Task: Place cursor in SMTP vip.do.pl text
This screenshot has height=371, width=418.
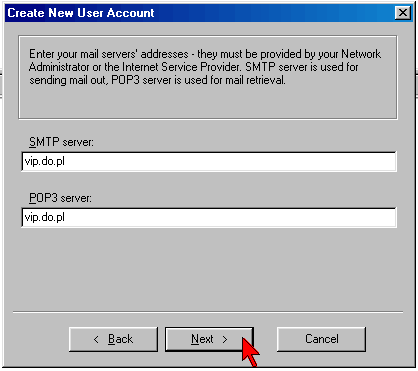Action: coord(44,162)
